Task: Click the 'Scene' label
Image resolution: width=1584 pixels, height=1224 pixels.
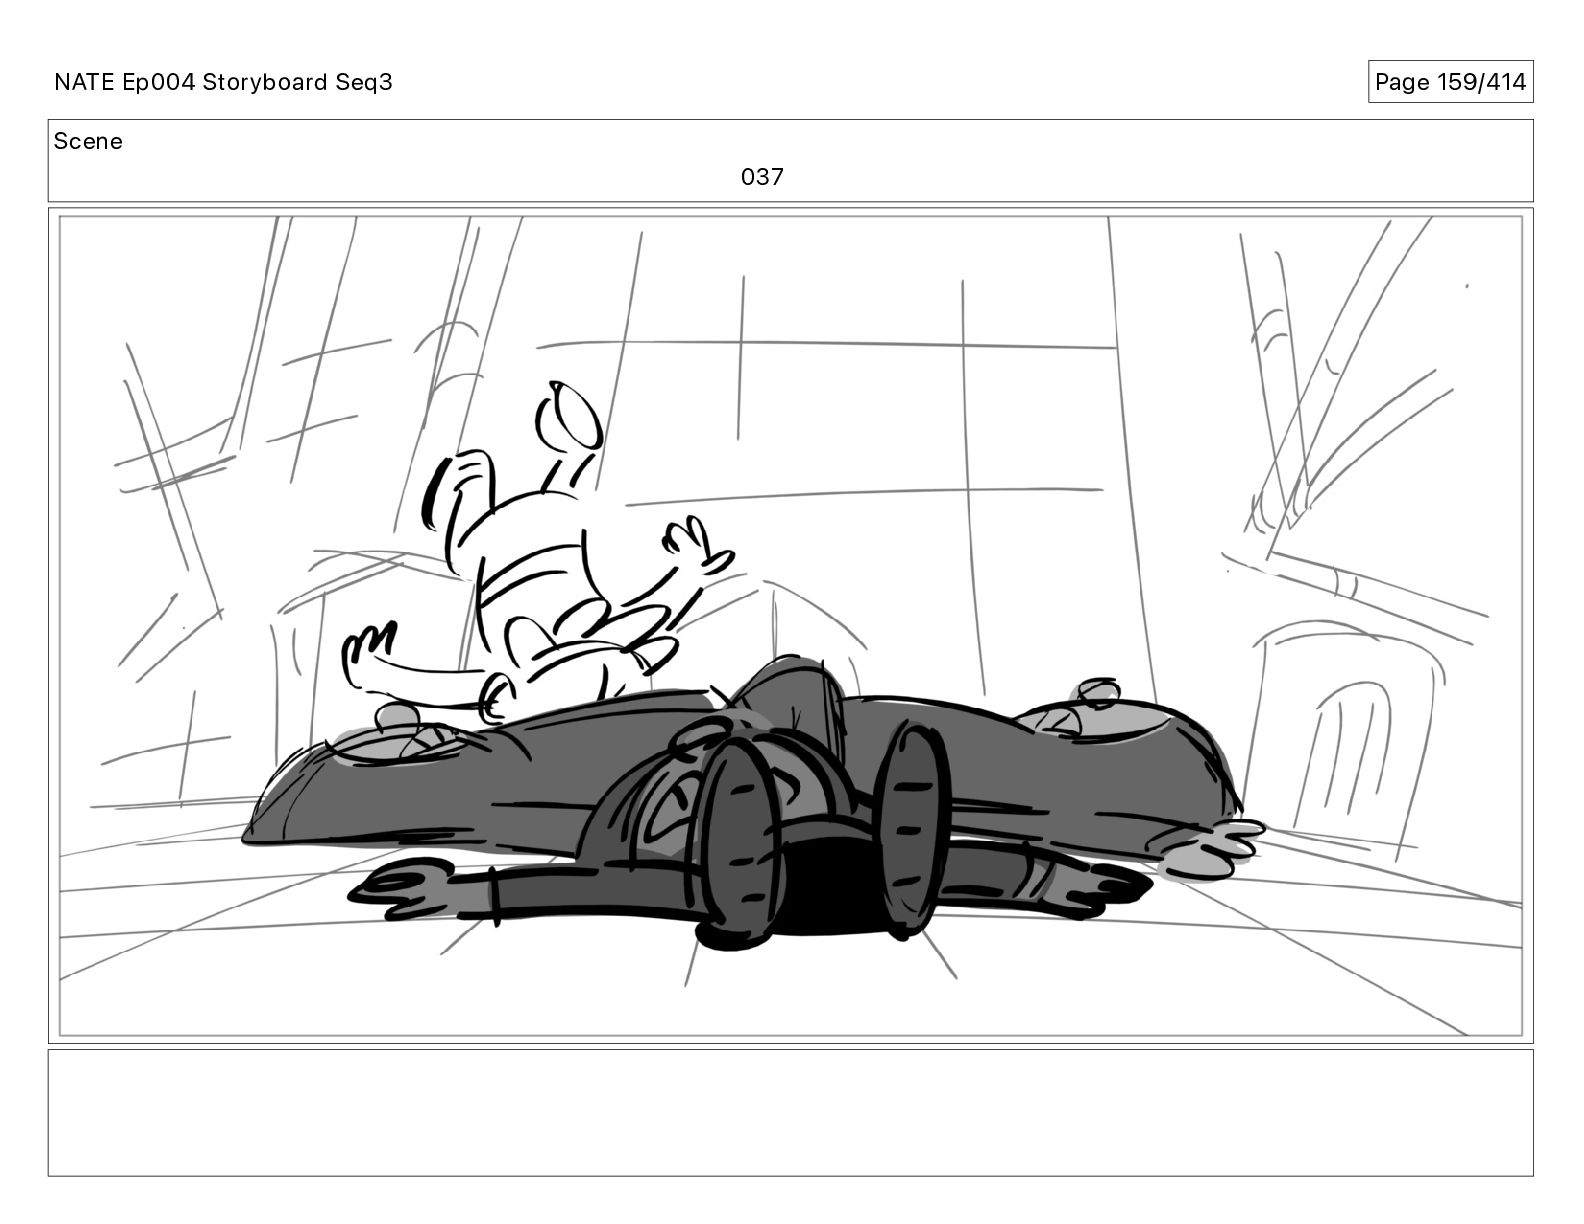Action: (x=88, y=141)
